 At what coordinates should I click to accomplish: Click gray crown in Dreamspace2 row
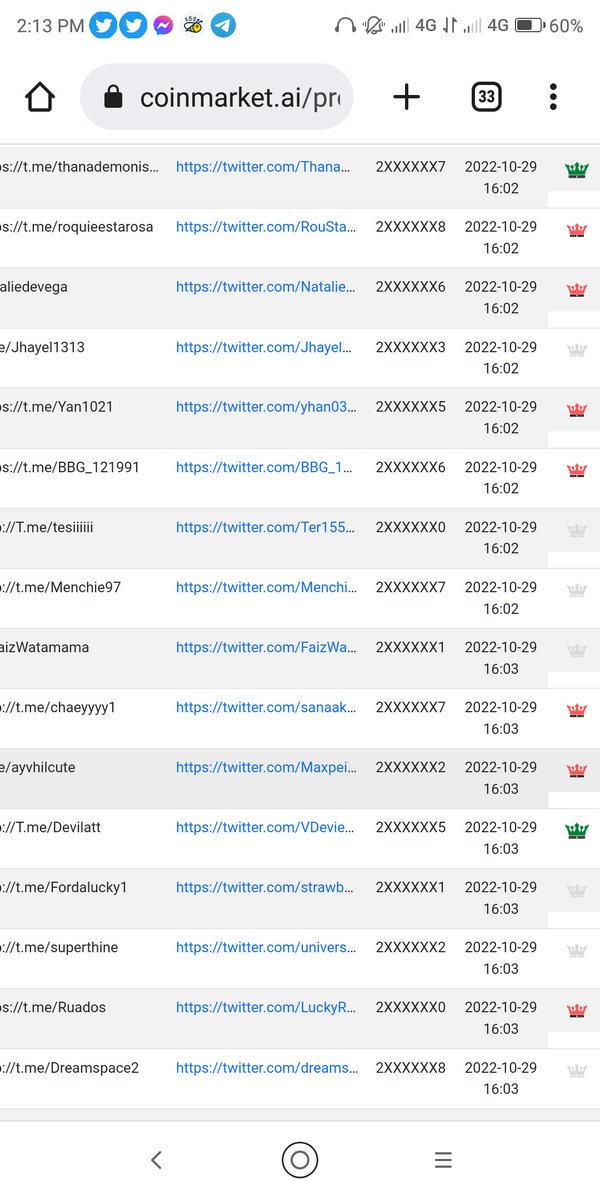[577, 1070]
